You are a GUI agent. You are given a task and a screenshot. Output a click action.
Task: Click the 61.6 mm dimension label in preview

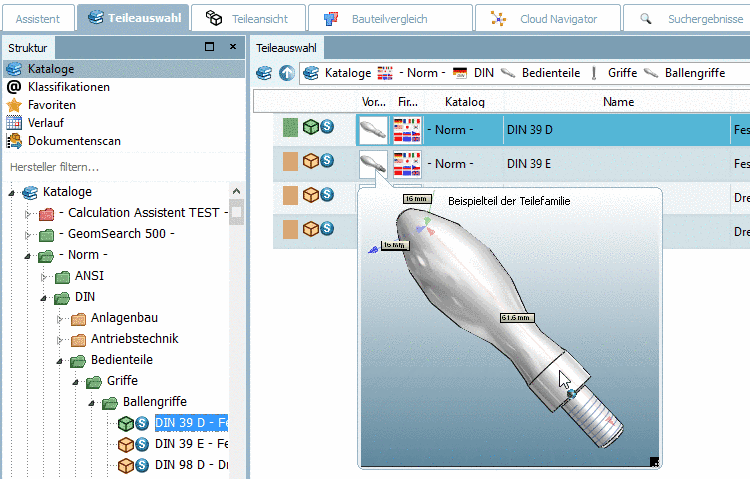point(517,318)
